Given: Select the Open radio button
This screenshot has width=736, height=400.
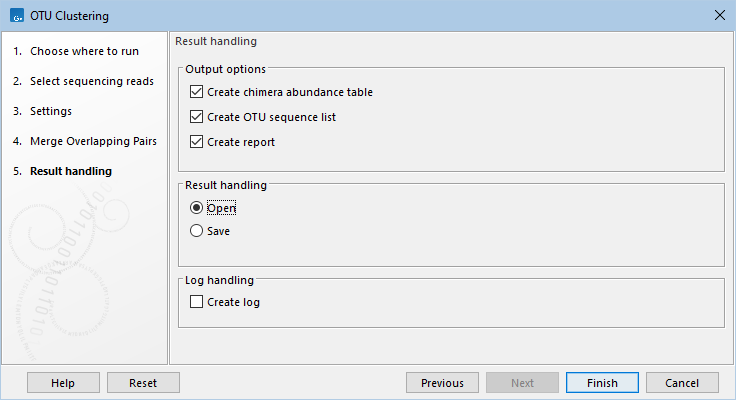Looking at the screenshot, I should tap(196, 208).
